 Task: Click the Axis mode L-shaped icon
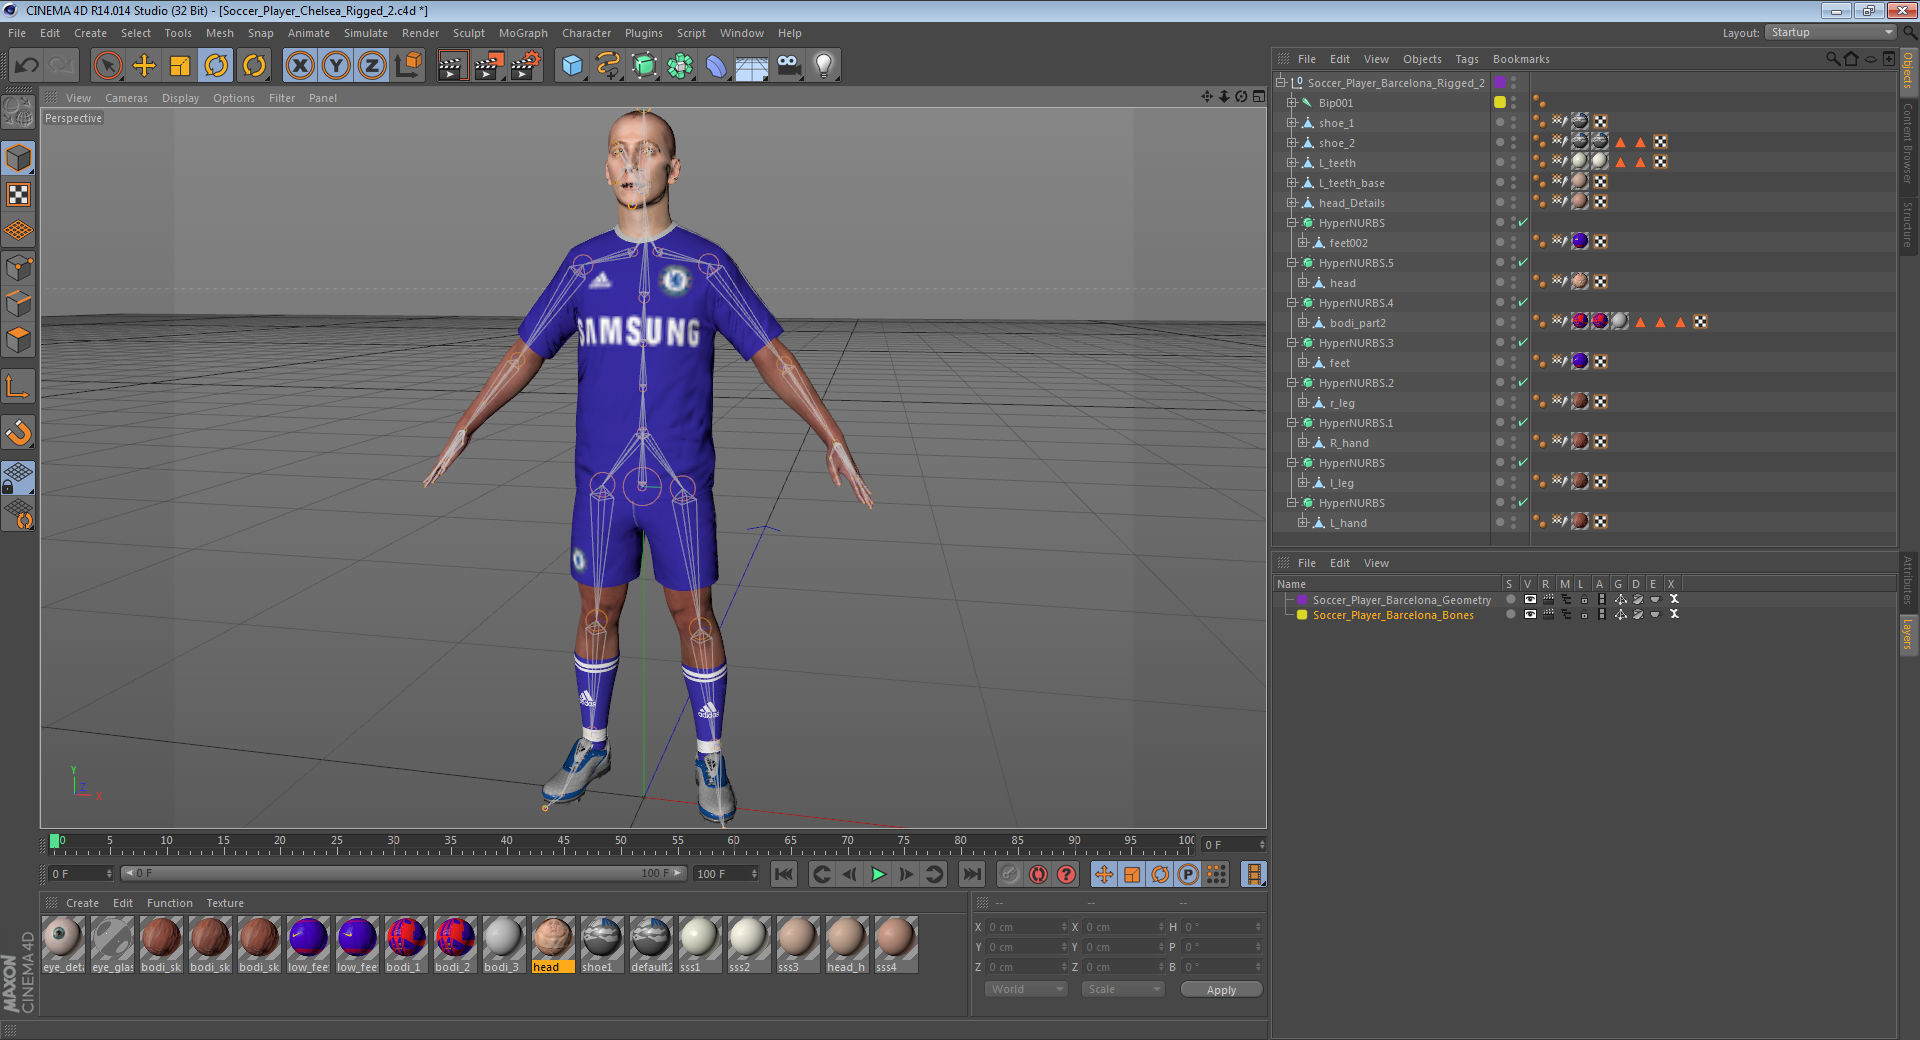point(19,386)
